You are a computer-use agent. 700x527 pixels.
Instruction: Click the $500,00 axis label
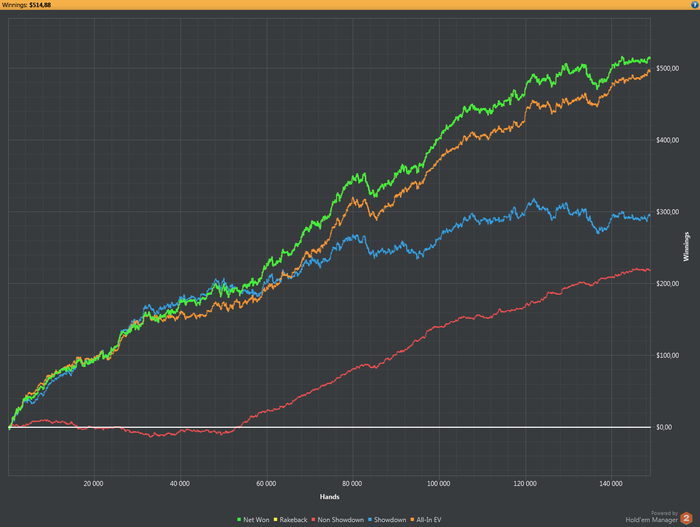tap(667, 68)
